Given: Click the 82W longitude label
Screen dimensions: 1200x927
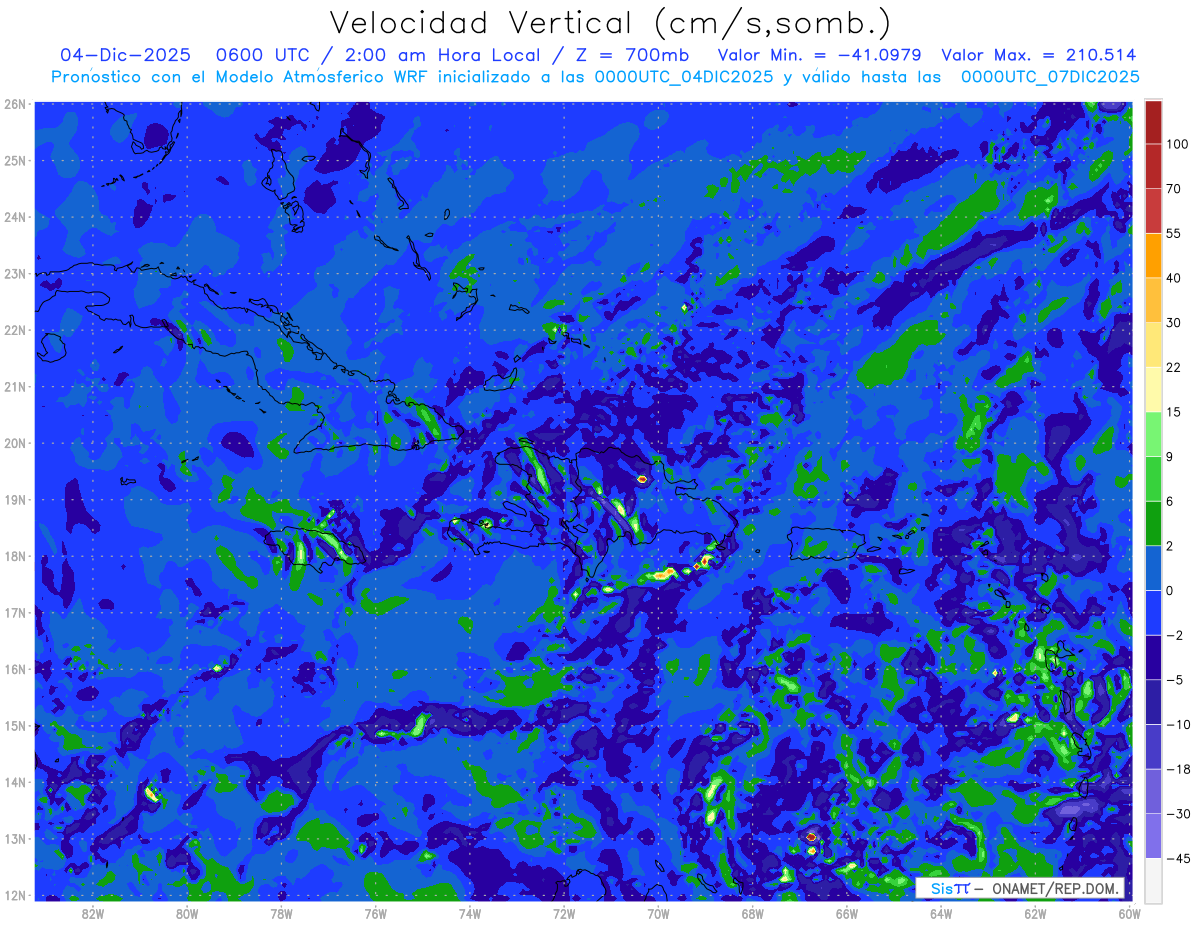Looking at the screenshot, I should tap(93, 913).
